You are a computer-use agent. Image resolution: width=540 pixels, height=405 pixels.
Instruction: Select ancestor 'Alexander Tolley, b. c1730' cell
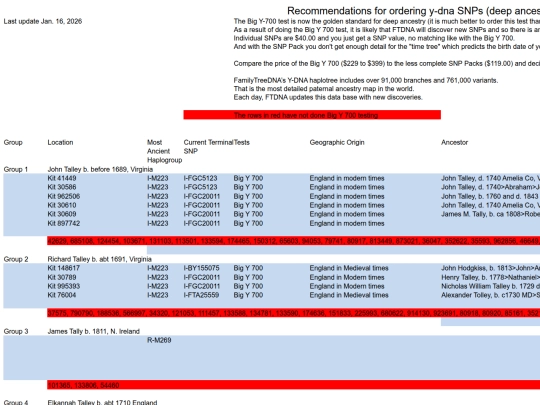click(490, 295)
